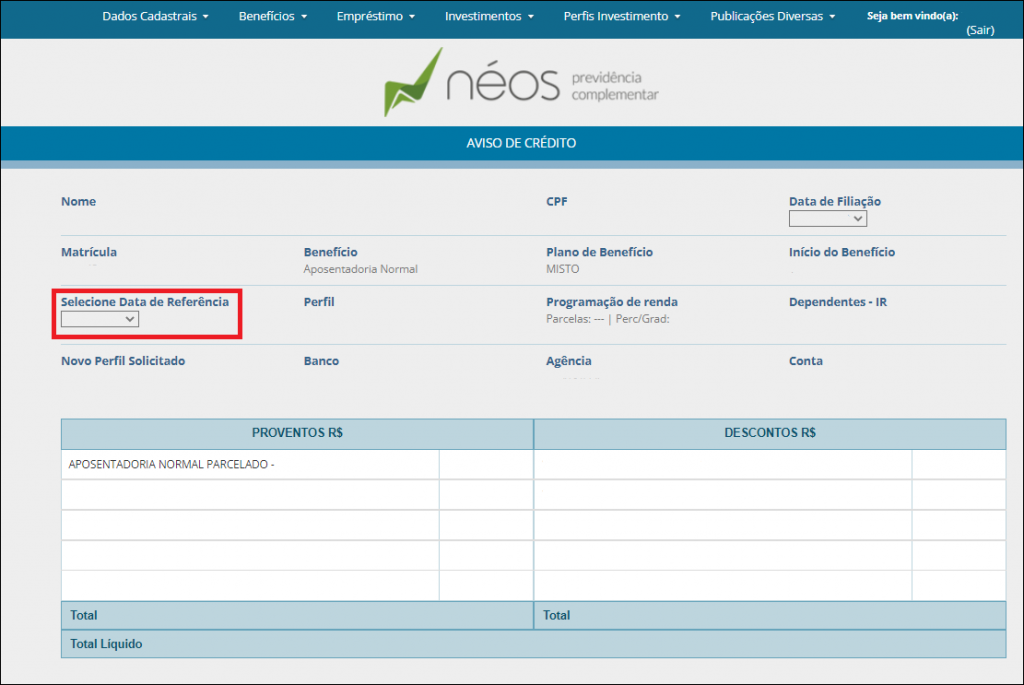
Task: Click the MISTO plan value
Action: point(562,269)
